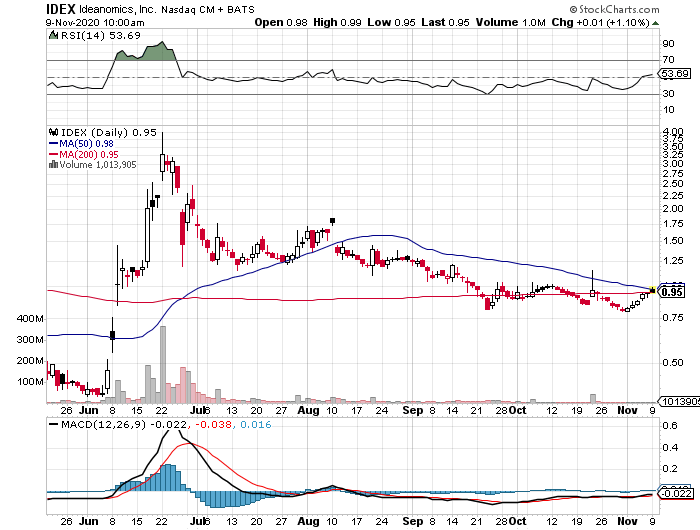Click the 300M volume axis label

[x=30, y=340]
